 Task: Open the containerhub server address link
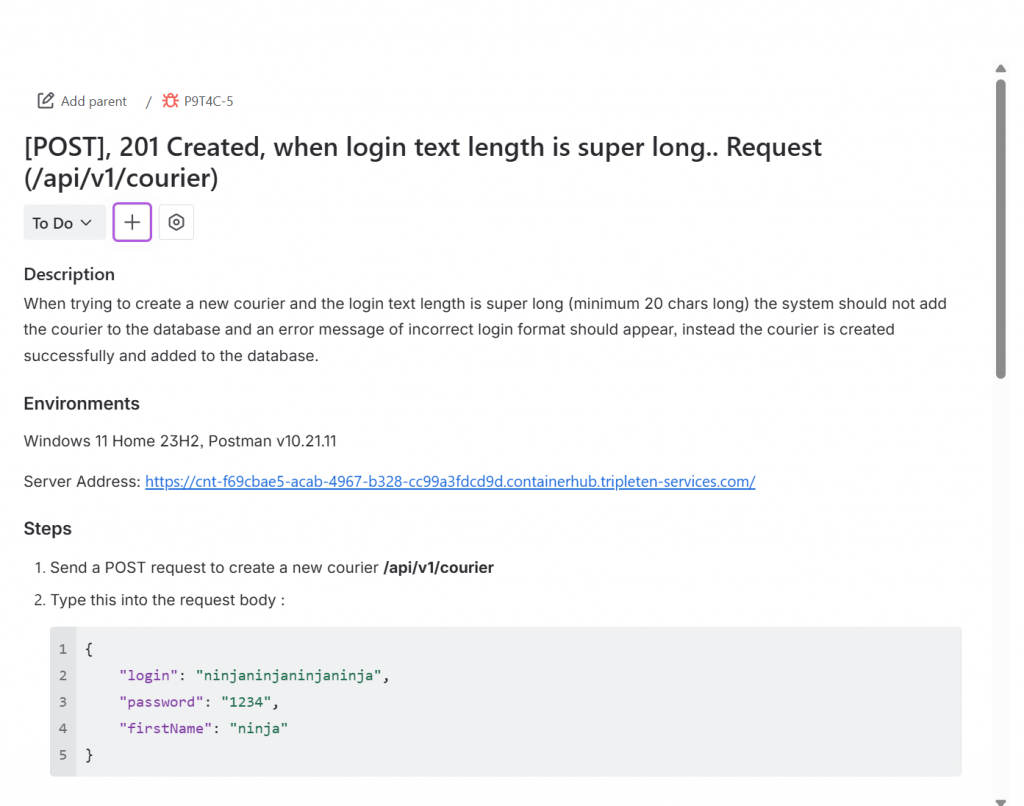click(450, 481)
